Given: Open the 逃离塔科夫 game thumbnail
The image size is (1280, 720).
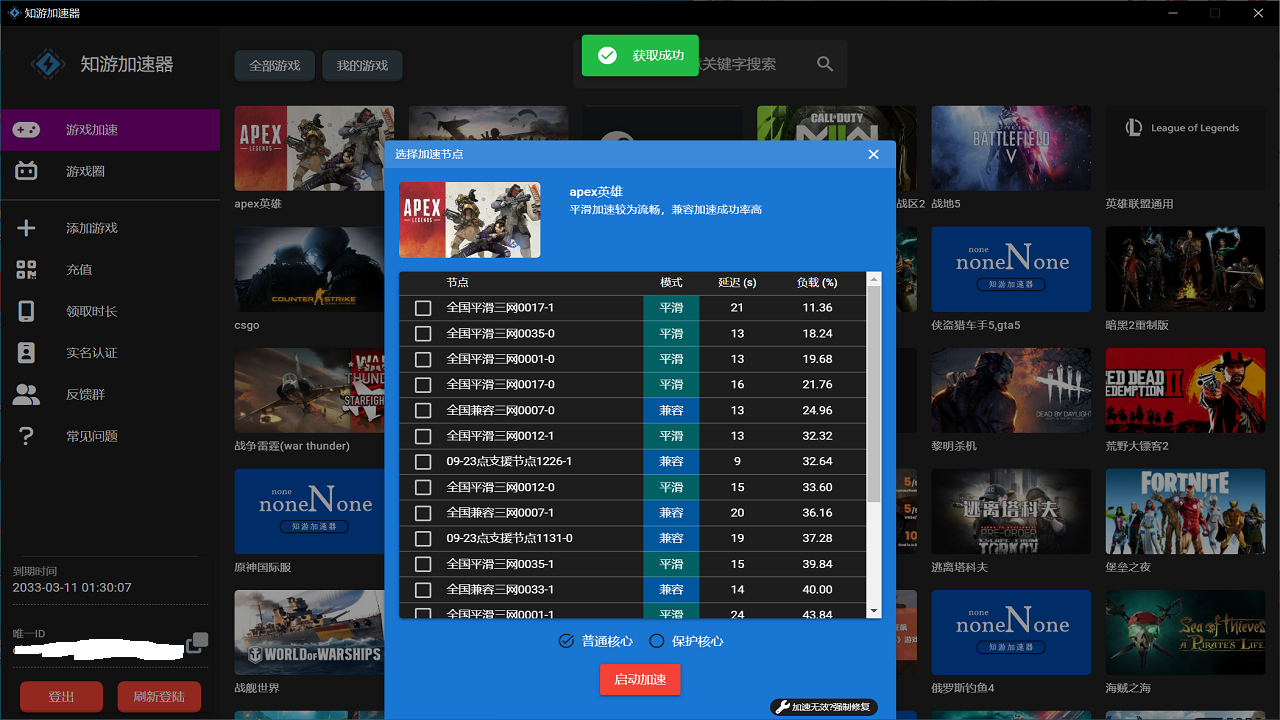Looking at the screenshot, I should click(x=1011, y=512).
